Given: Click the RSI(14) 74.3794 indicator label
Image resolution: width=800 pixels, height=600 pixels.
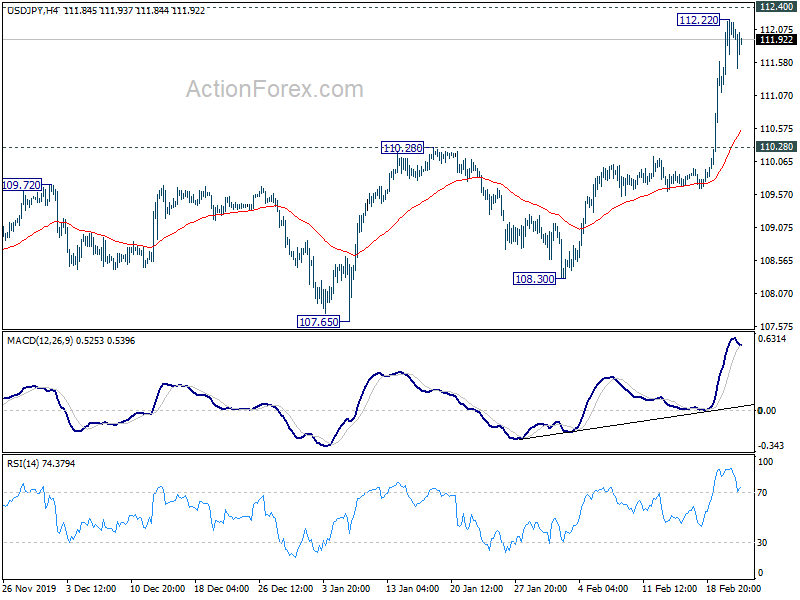Looking at the screenshot, I should (x=41, y=464).
